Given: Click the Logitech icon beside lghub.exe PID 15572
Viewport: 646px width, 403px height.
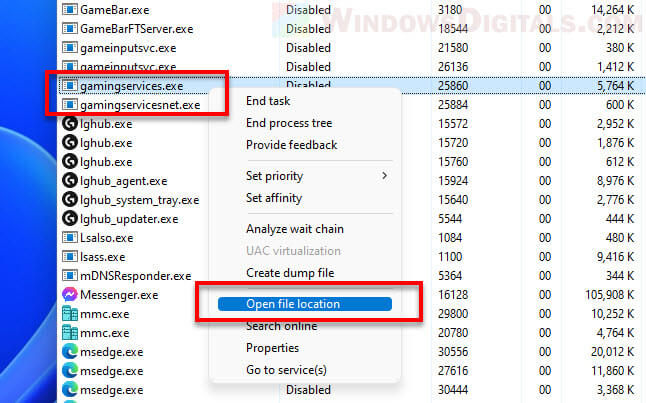Looking at the screenshot, I should pos(70,124).
